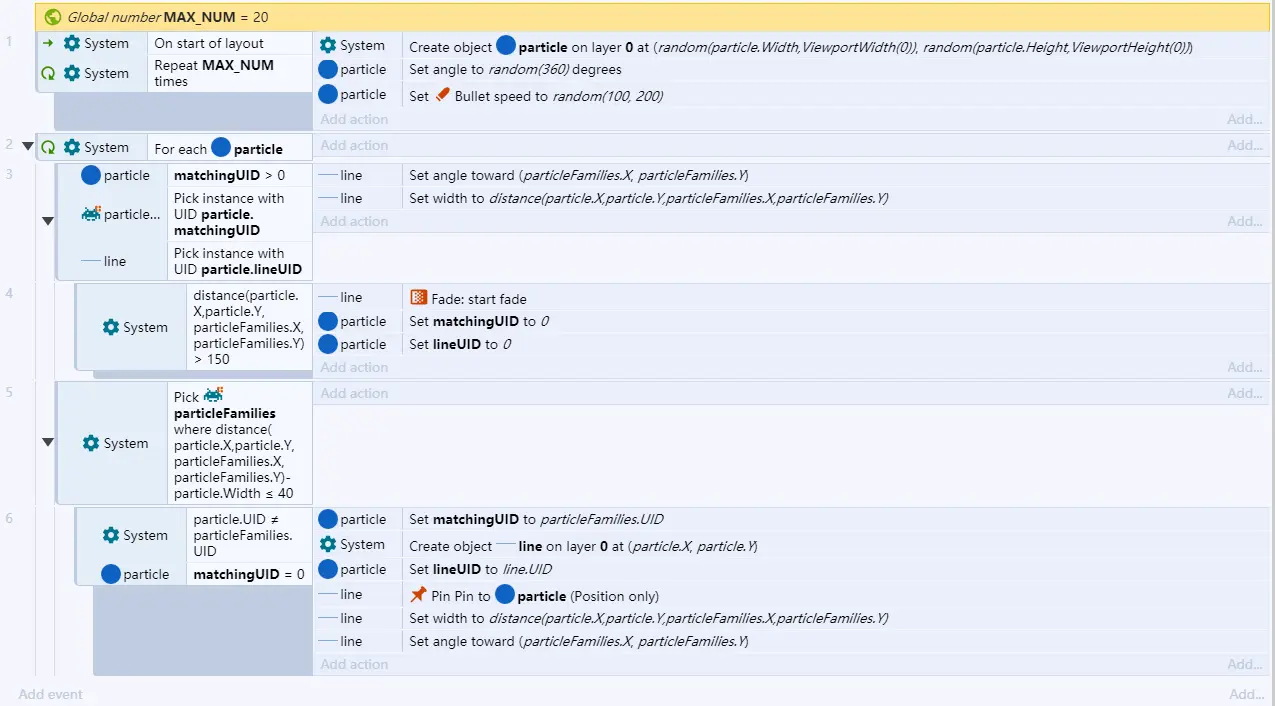The image size is (1275, 706).
Task: Click the Pin behavior icon in the Pin to particle action
Action: 419,595
